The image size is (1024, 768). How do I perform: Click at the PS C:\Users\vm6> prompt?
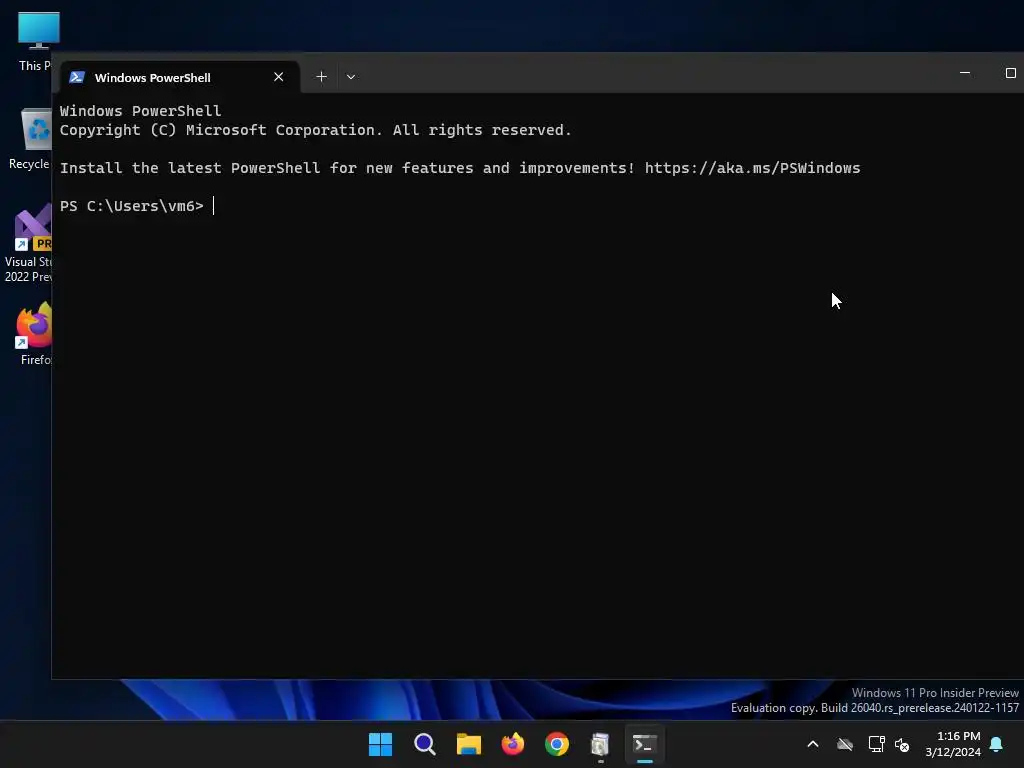132,206
